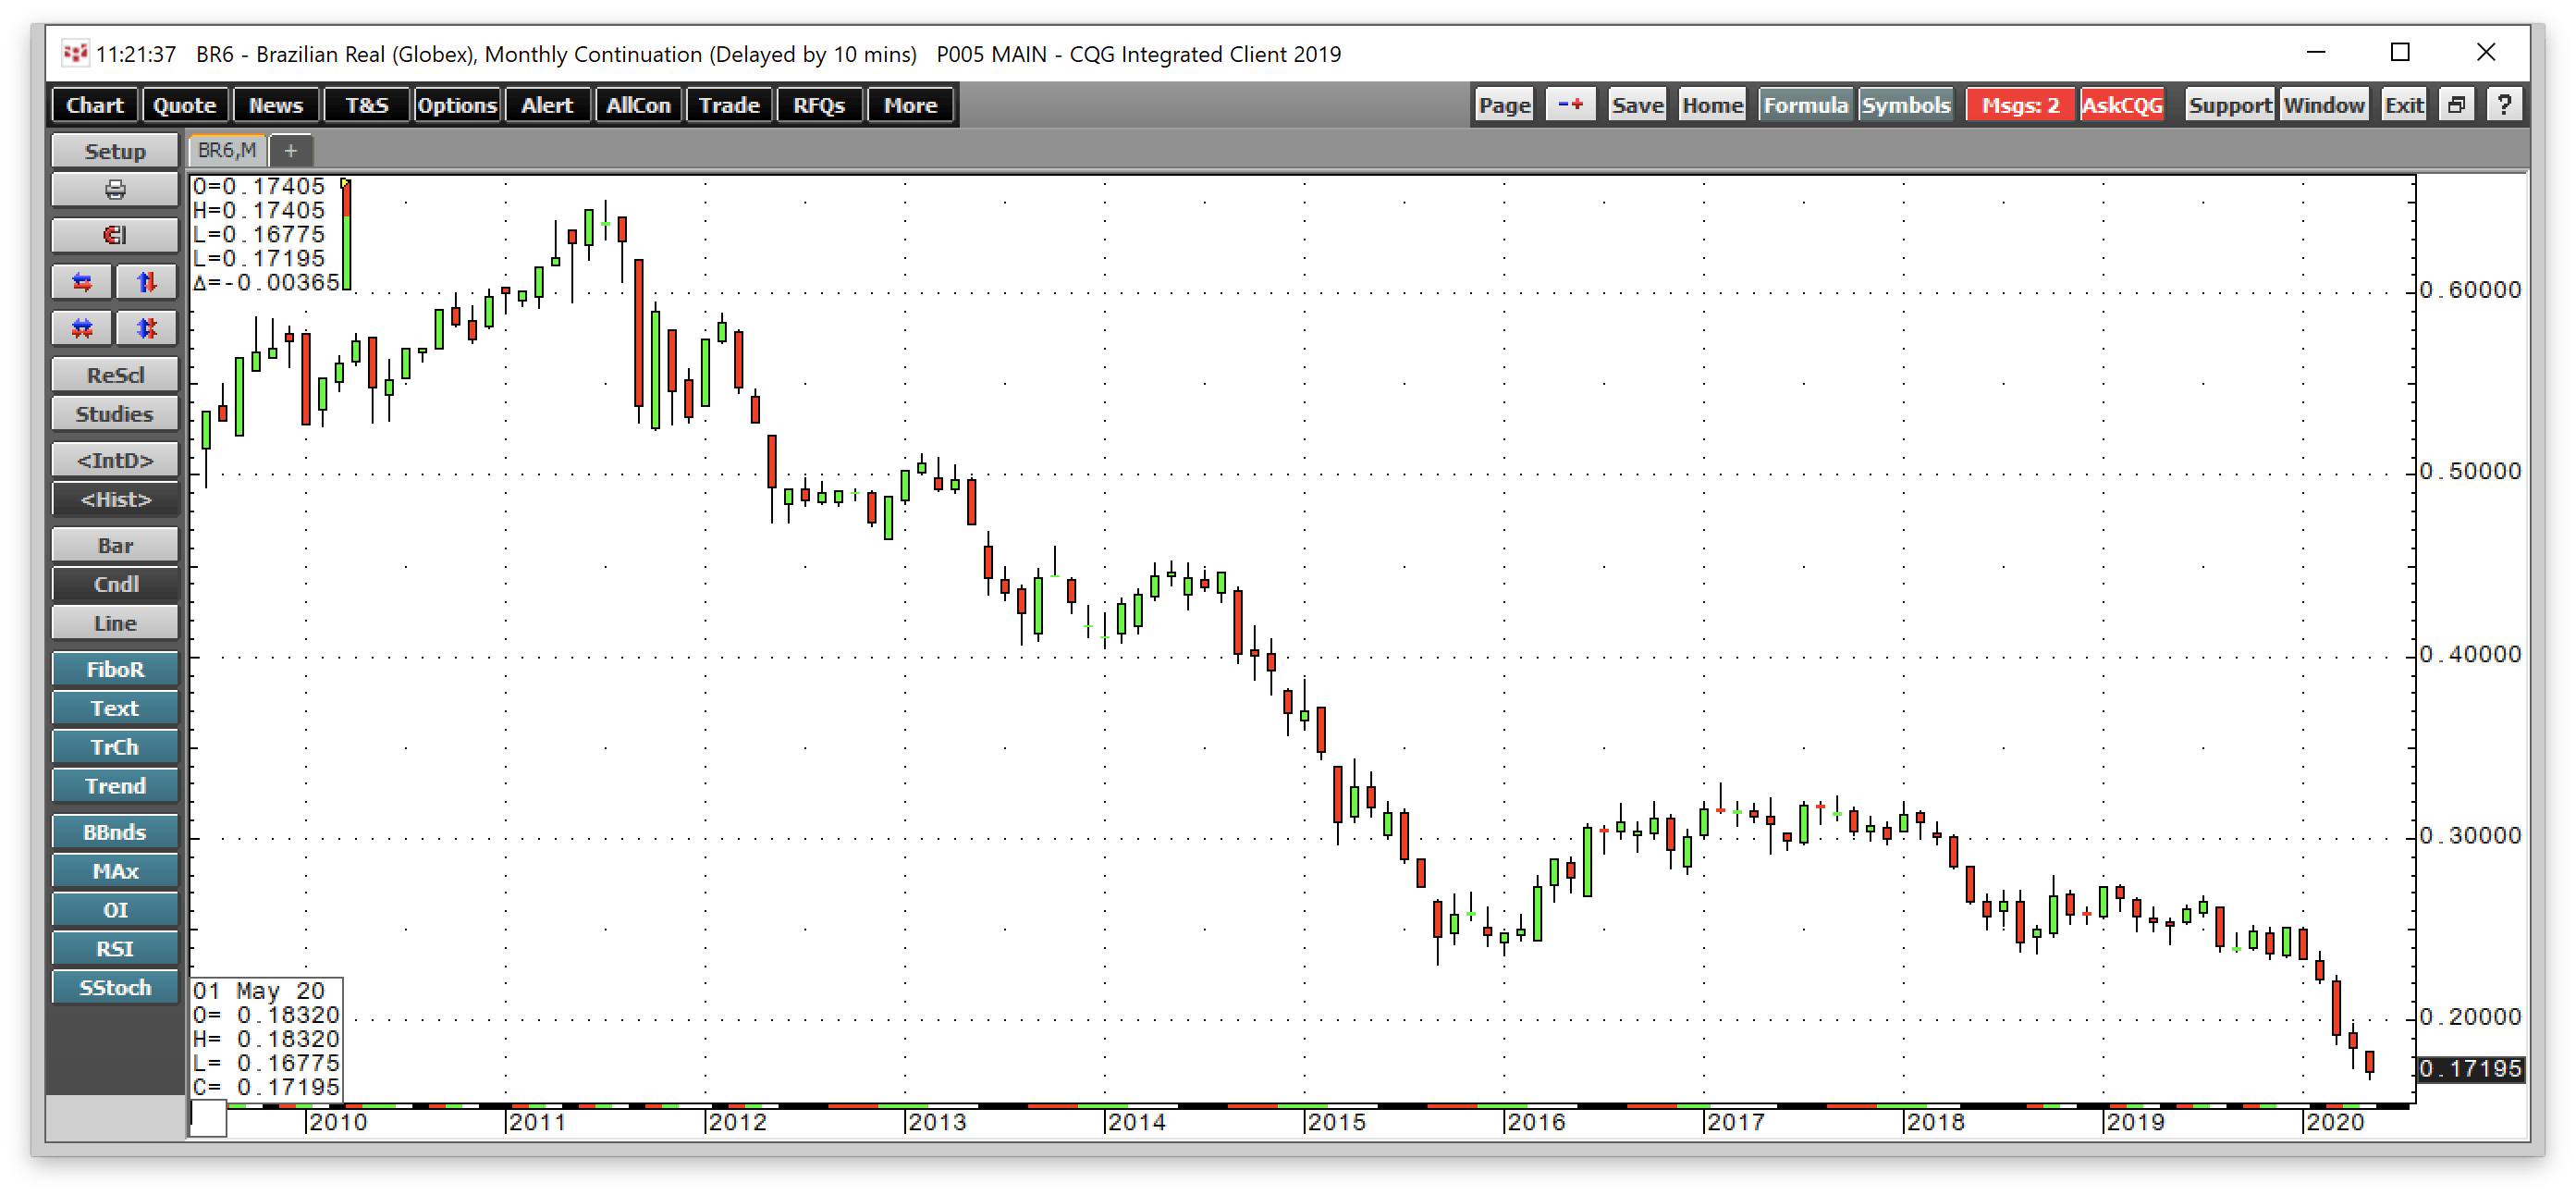
Task: Expand the More menu
Action: click(x=910, y=105)
